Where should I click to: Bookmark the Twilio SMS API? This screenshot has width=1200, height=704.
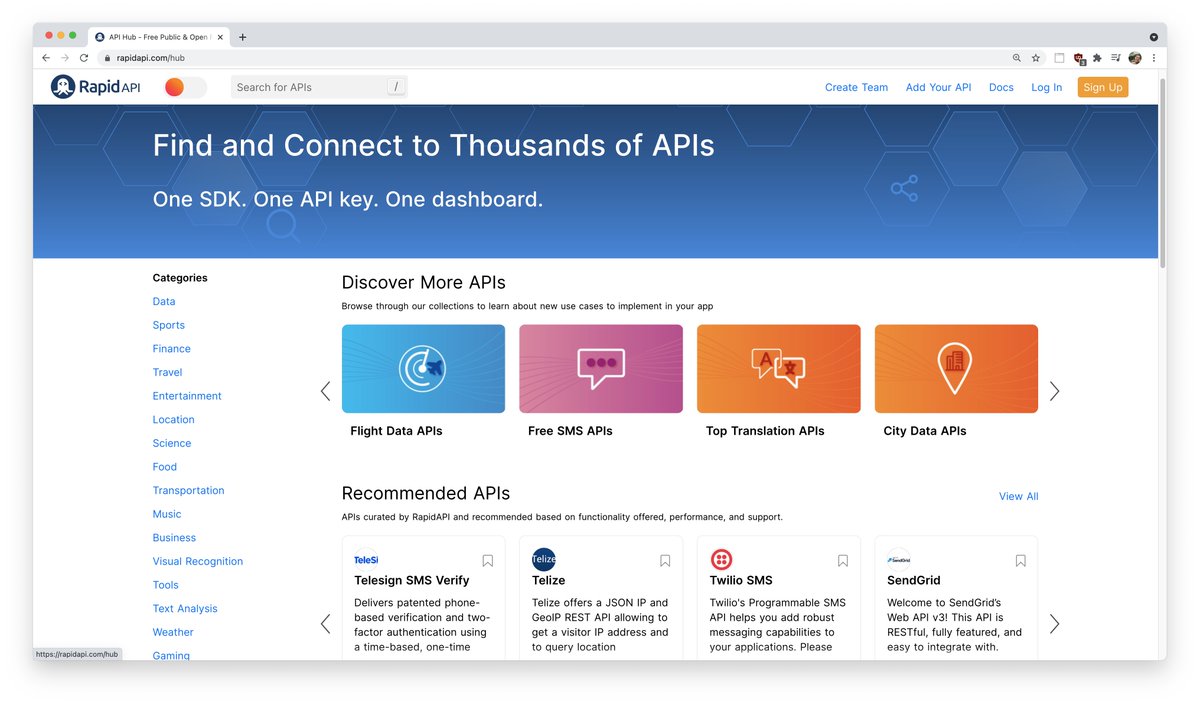(x=843, y=561)
